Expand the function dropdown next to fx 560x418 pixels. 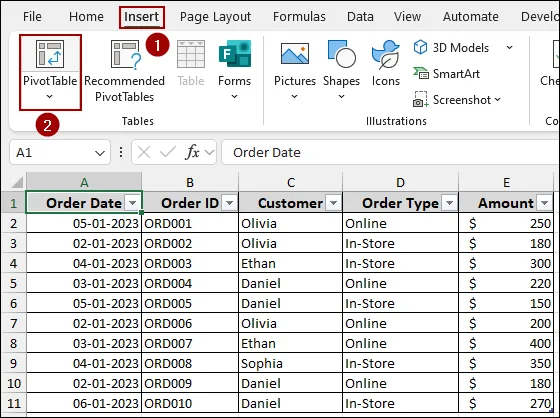[210, 153]
